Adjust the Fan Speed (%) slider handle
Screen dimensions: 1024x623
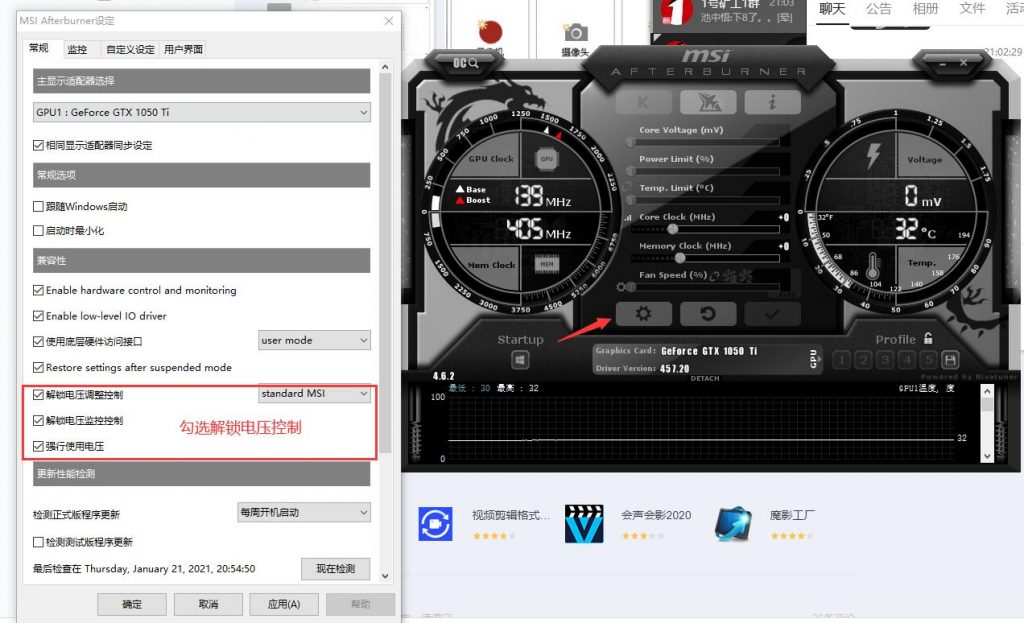(630, 287)
